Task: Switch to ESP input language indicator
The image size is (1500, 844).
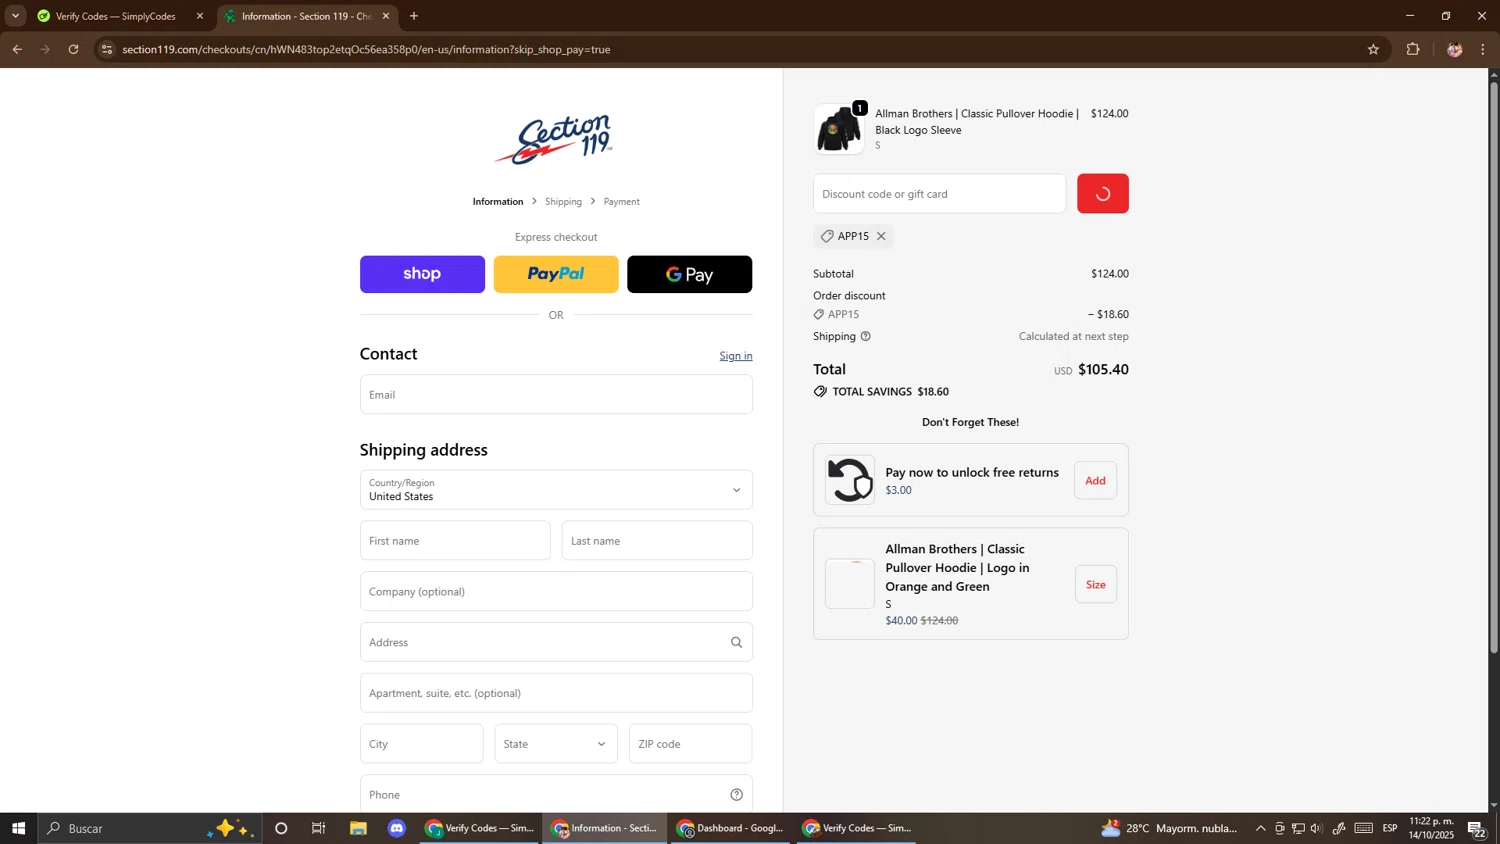Action: [x=1390, y=828]
